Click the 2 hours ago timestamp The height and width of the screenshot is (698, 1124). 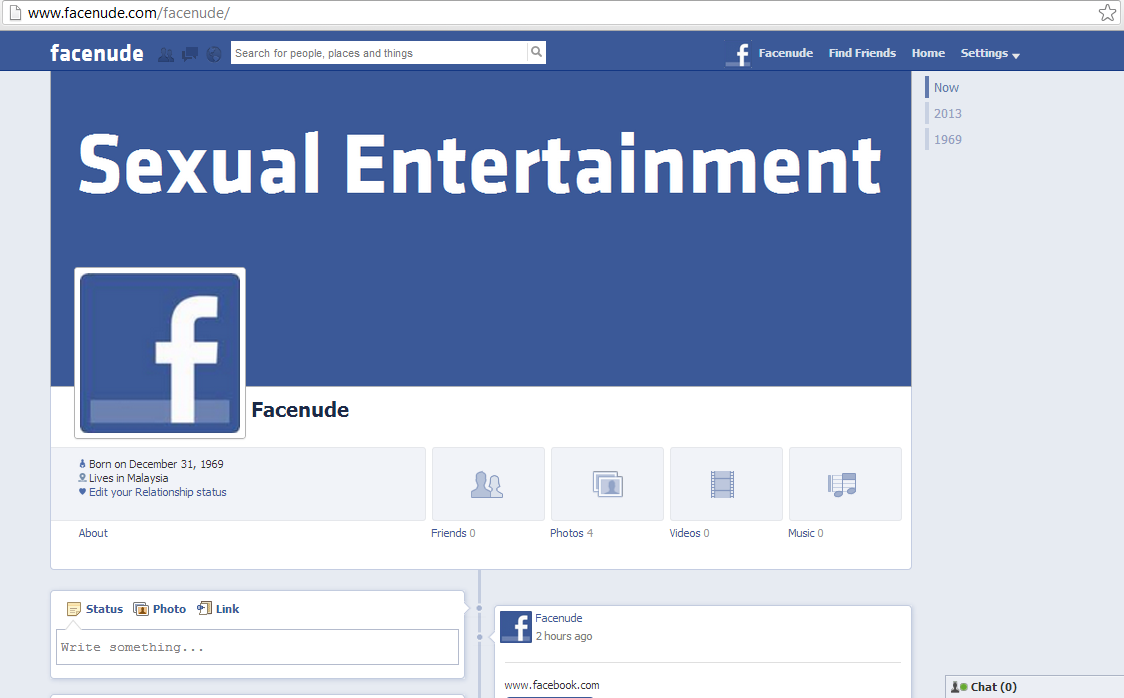pos(564,636)
